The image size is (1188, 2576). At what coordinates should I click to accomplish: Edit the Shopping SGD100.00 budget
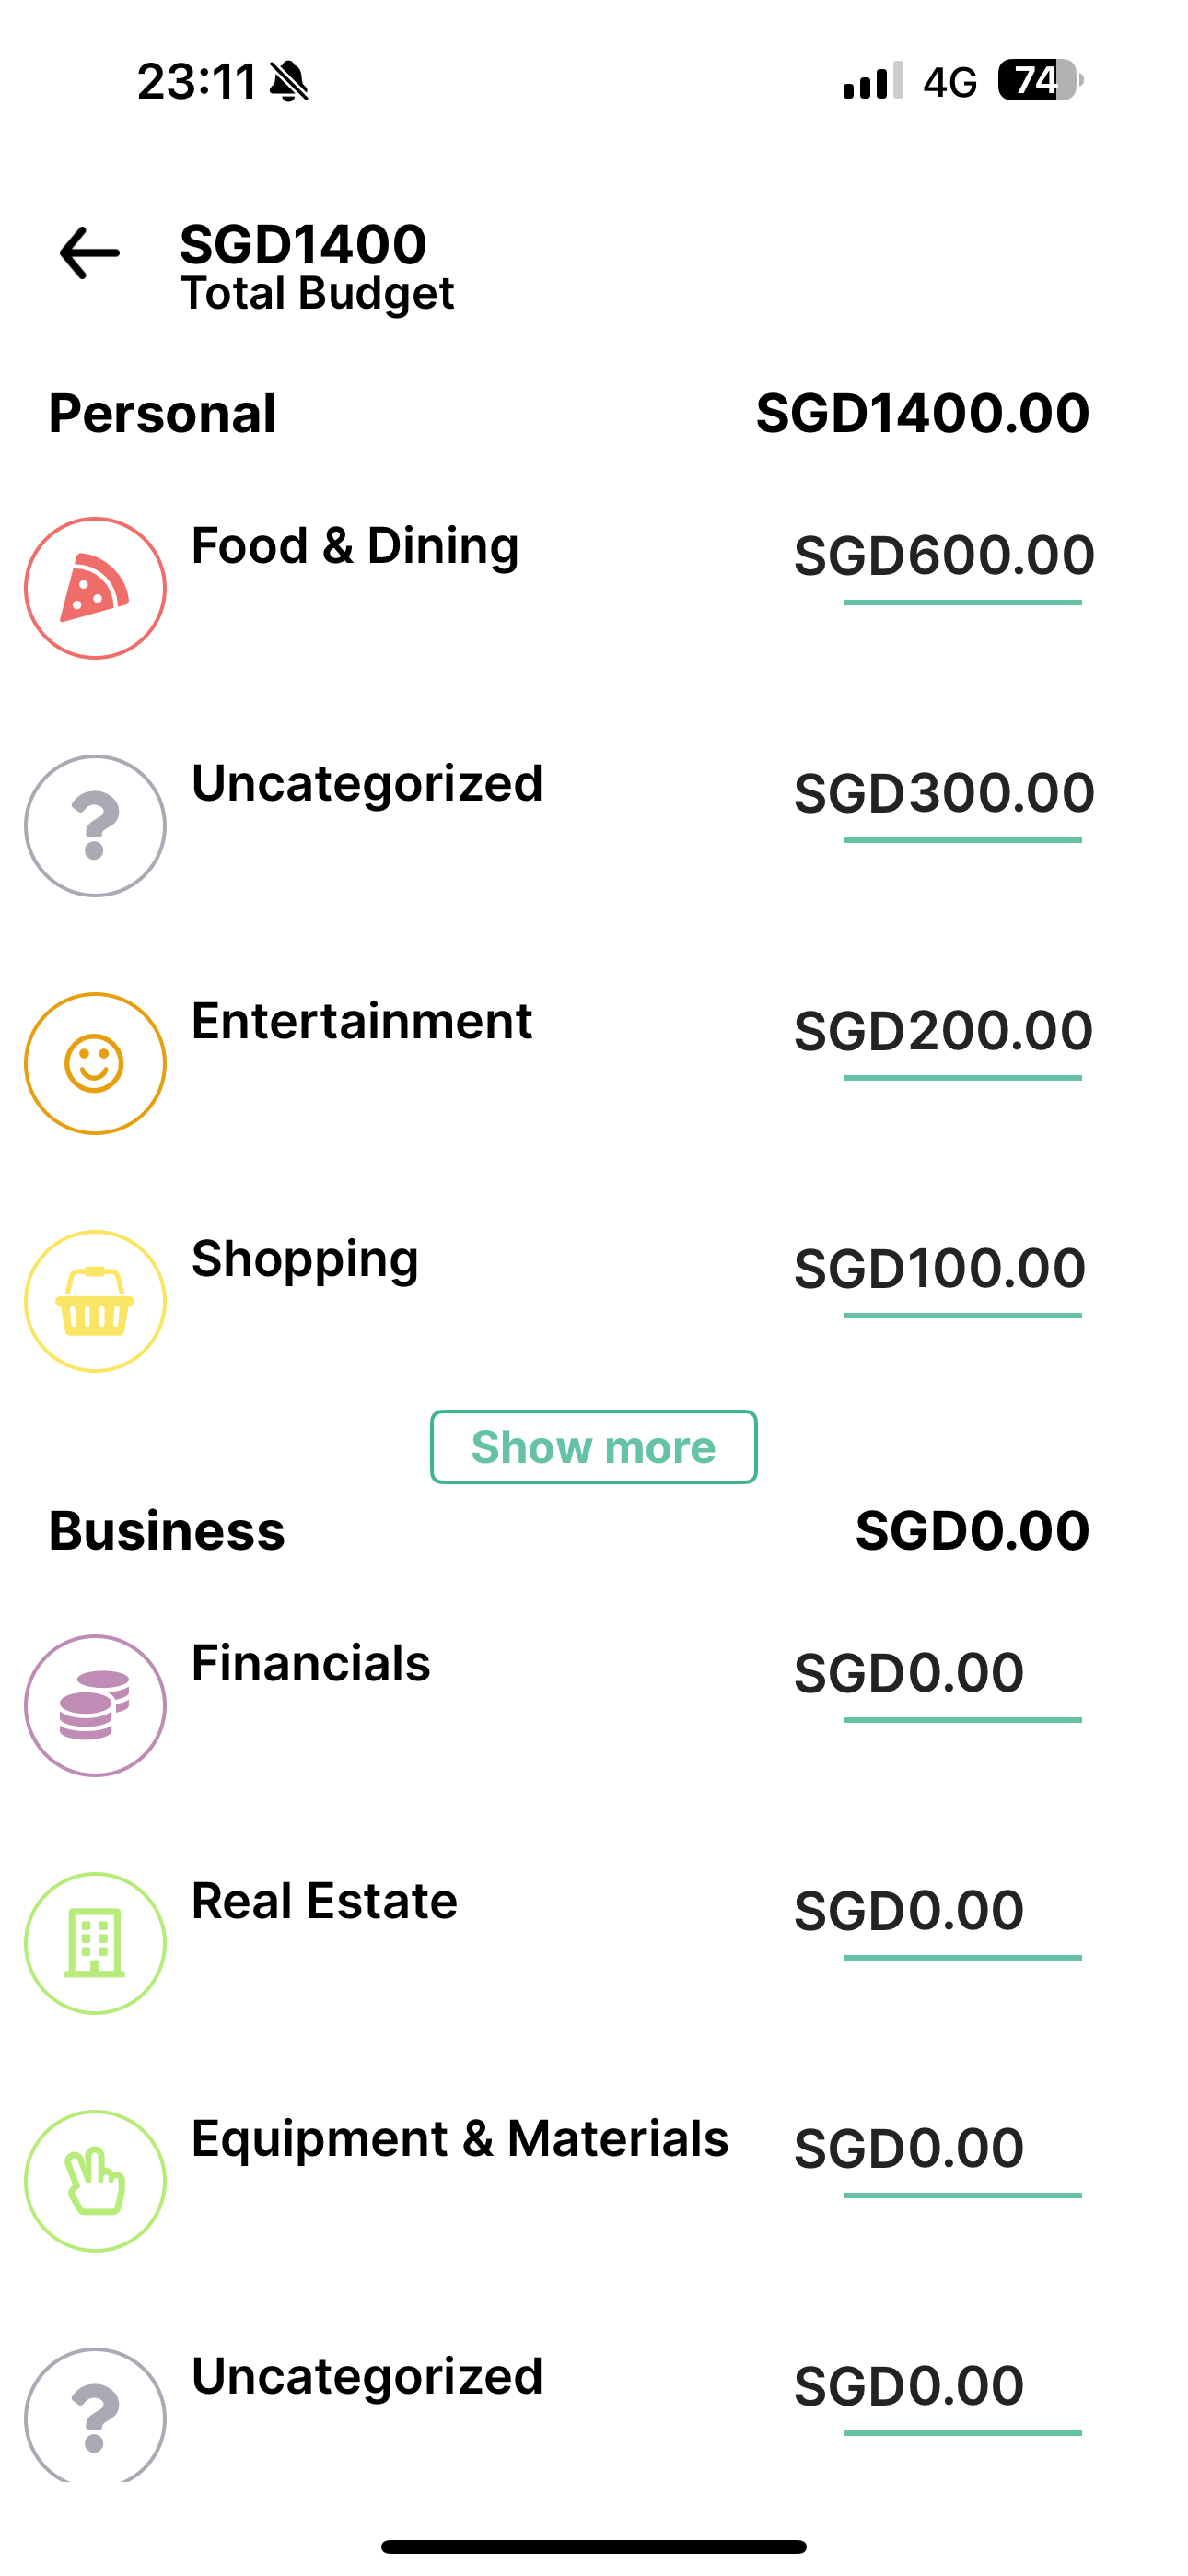(940, 1269)
